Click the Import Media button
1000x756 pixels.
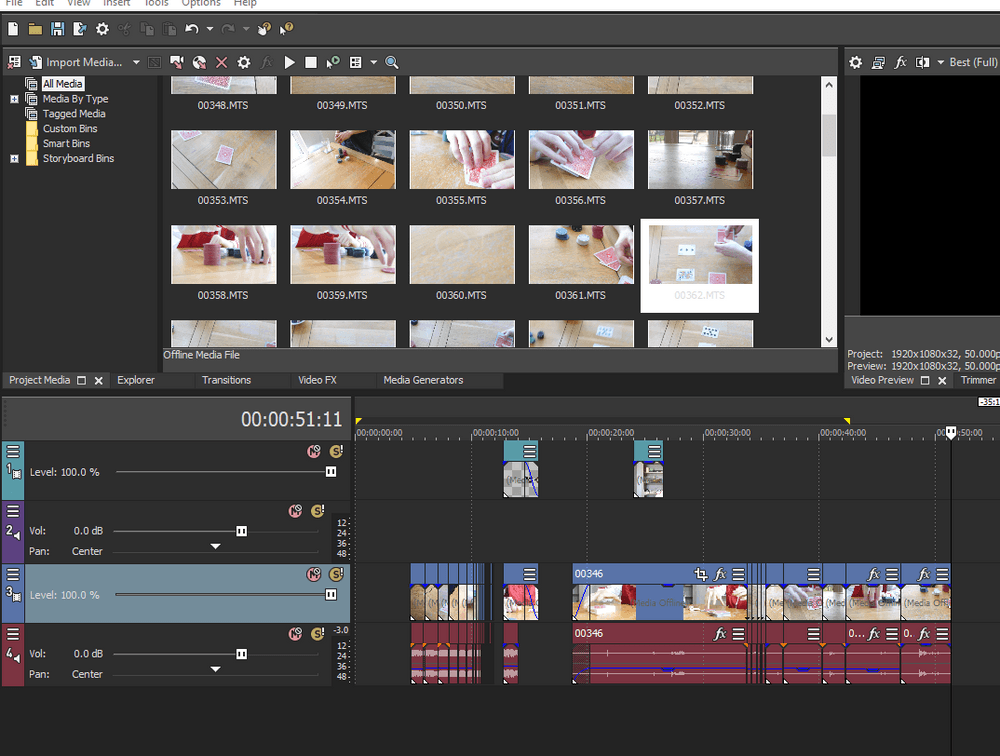coord(80,62)
